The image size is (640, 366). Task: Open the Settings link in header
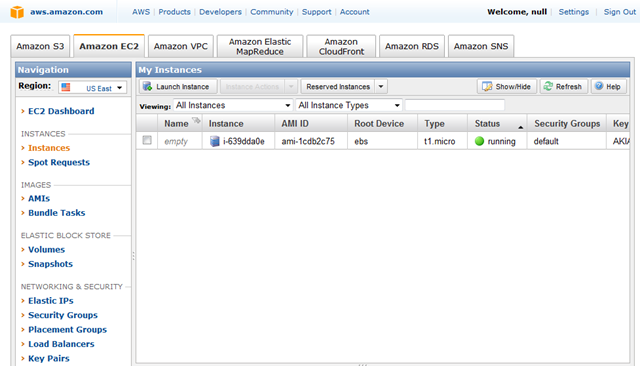pos(573,12)
